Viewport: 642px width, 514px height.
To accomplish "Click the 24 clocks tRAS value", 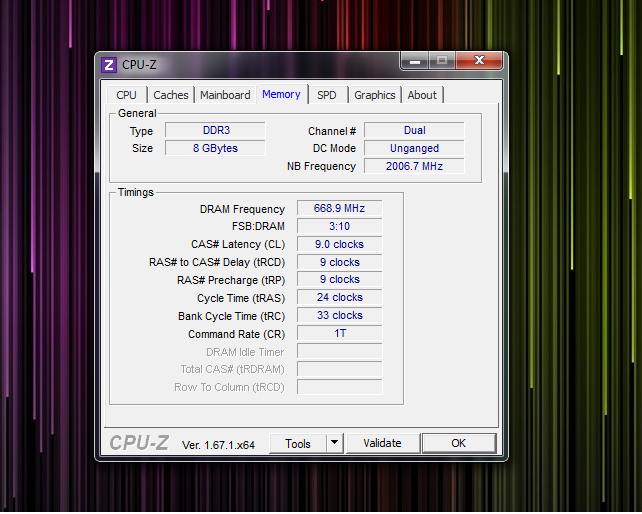I will (x=339, y=297).
